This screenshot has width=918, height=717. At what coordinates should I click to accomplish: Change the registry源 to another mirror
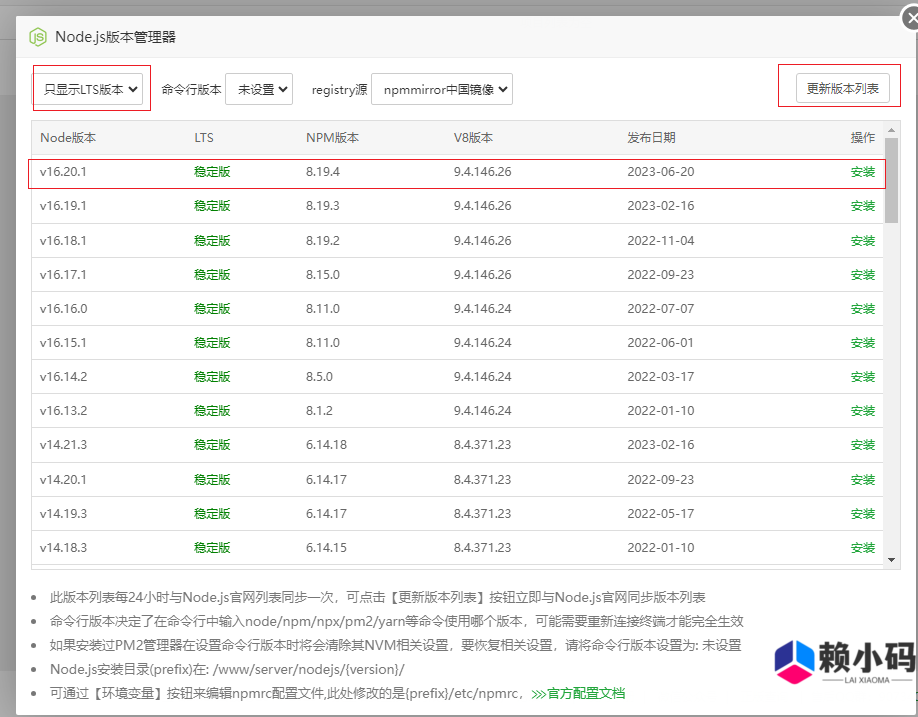tap(441, 88)
